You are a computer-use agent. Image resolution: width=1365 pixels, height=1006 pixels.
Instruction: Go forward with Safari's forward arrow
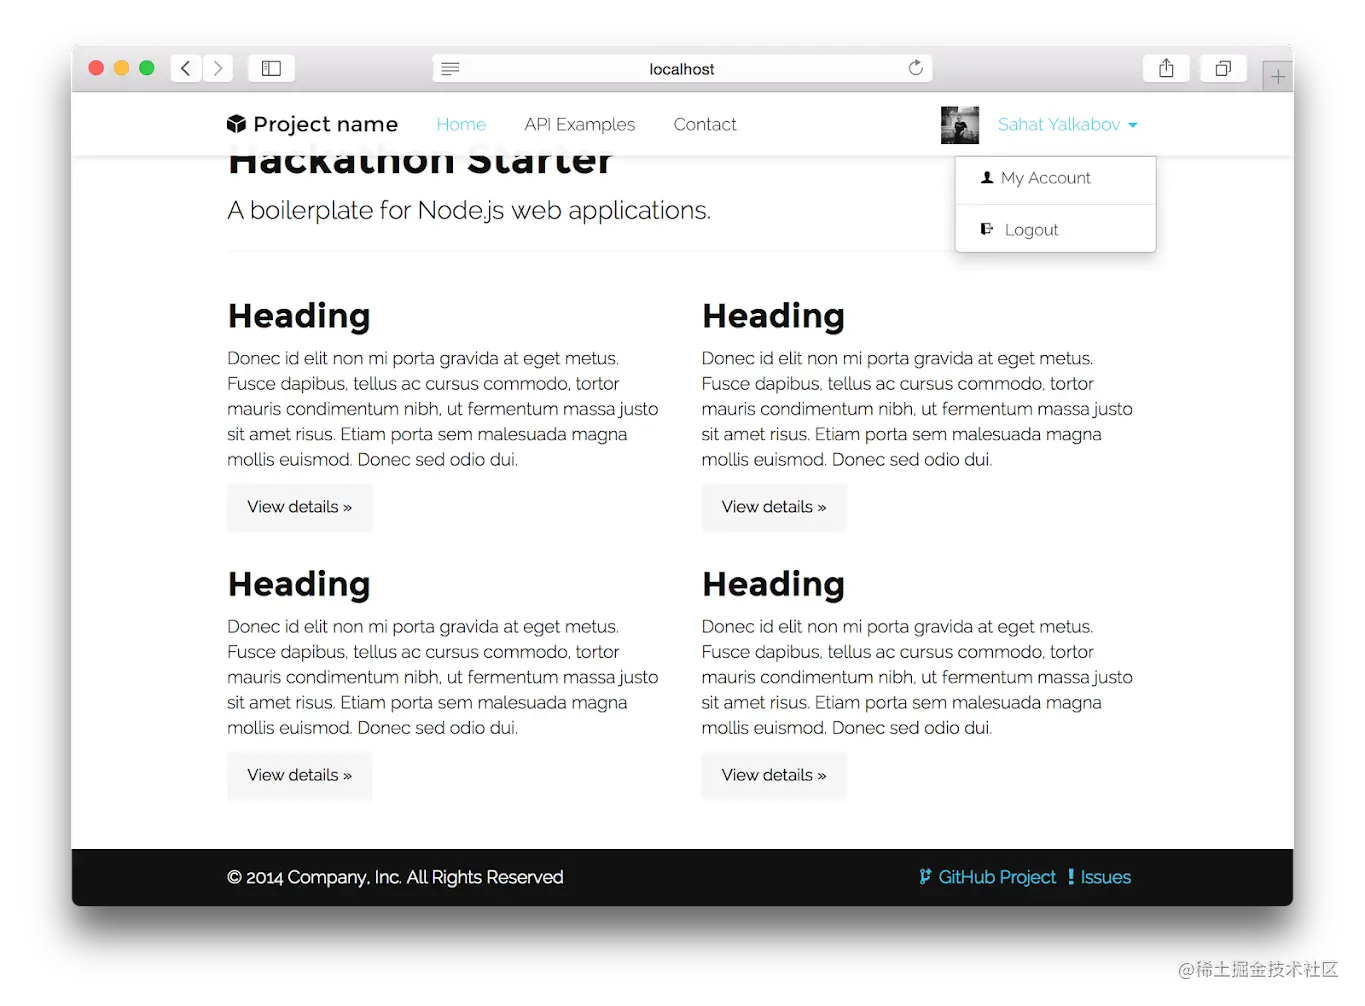tap(218, 68)
